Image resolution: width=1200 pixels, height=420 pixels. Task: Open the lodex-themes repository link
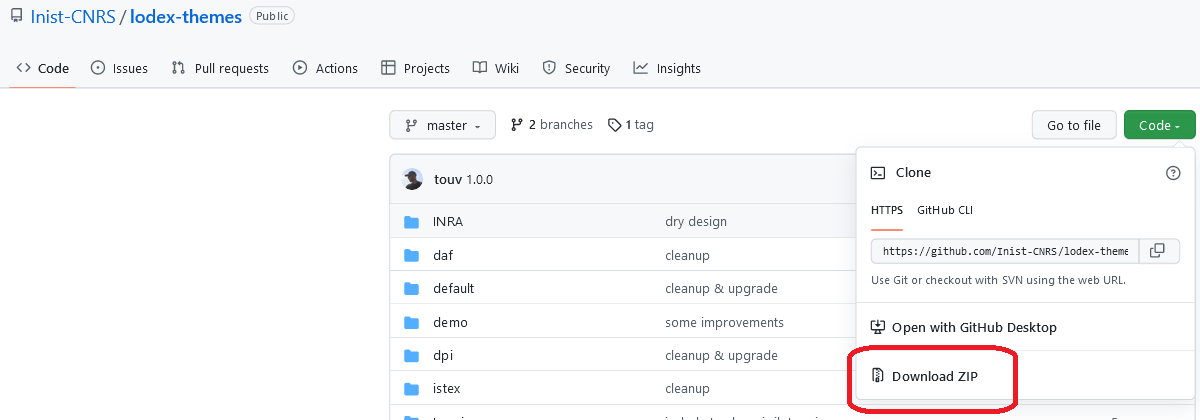click(186, 17)
